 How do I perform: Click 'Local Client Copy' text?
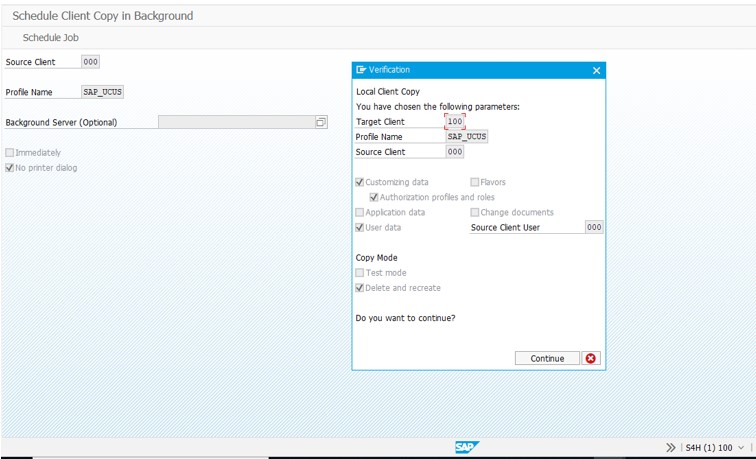point(388,92)
